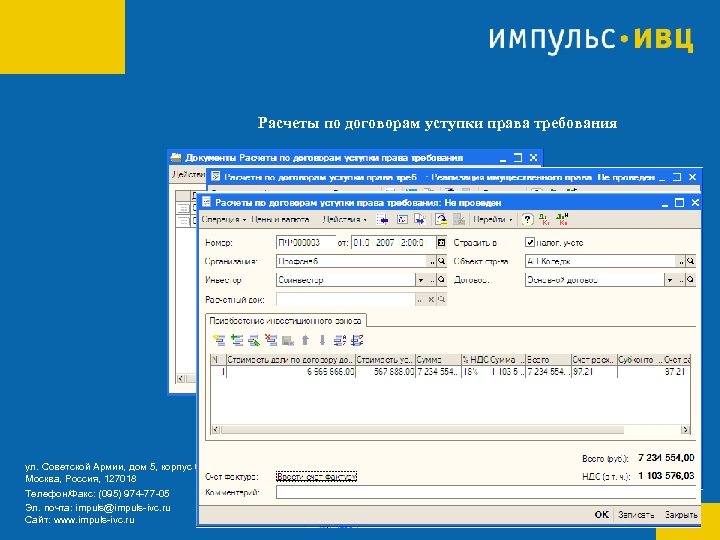Expand the Инвестор dropdown arrow
The width and height of the screenshot is (720, 540).
pyautogui.click(x=421, y=280)
